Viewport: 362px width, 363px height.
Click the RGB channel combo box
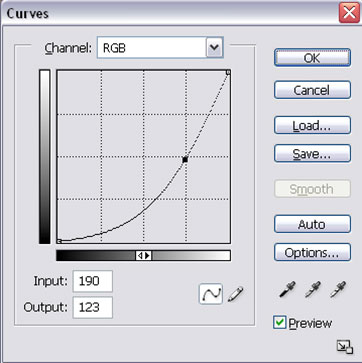click(x=160, y=48)
